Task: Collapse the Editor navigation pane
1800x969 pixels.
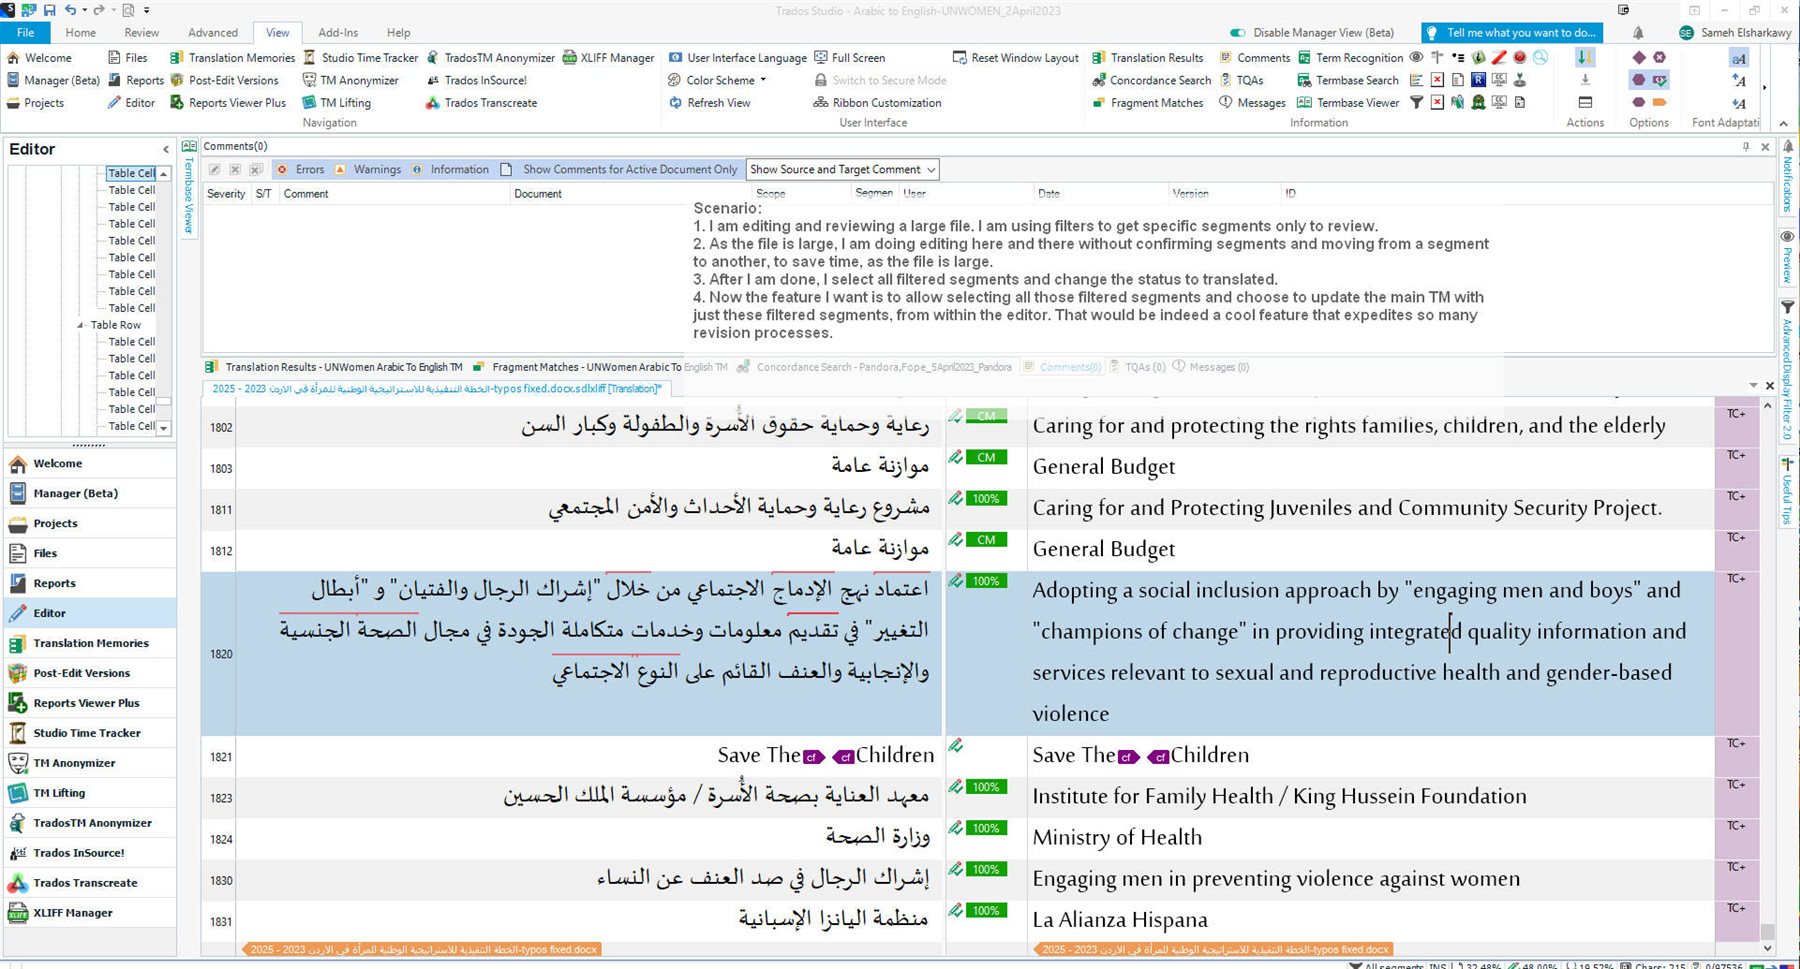Action: coord(166,149)
